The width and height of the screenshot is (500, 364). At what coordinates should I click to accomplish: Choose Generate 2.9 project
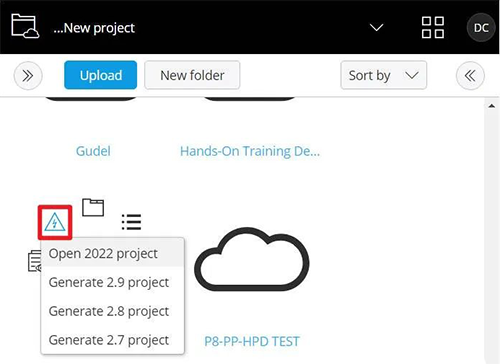(113, 282)
